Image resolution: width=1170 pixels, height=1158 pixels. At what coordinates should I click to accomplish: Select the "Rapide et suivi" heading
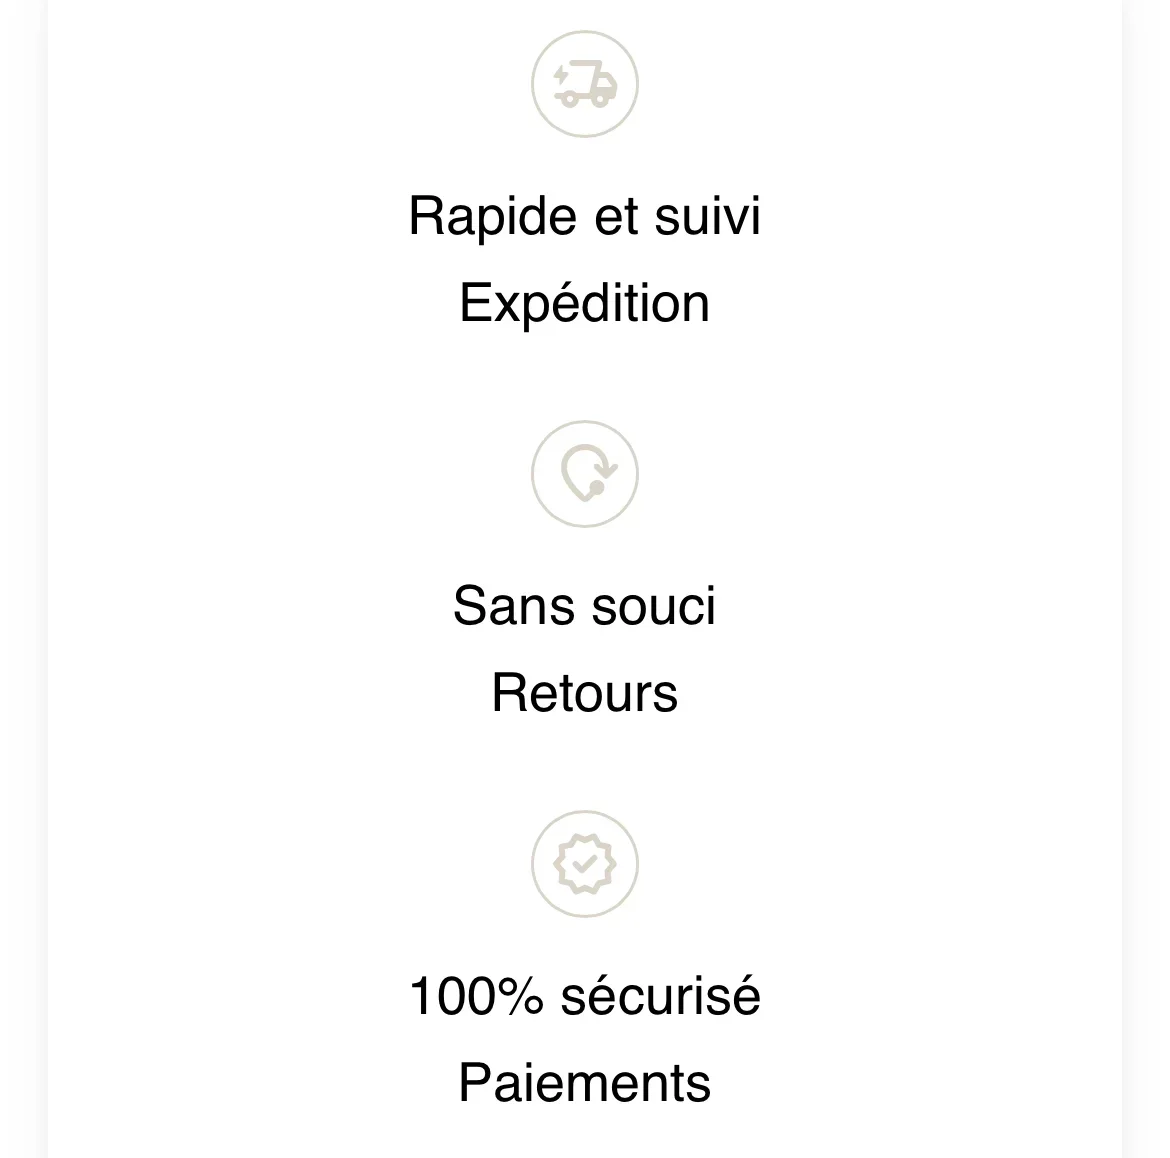585,215
